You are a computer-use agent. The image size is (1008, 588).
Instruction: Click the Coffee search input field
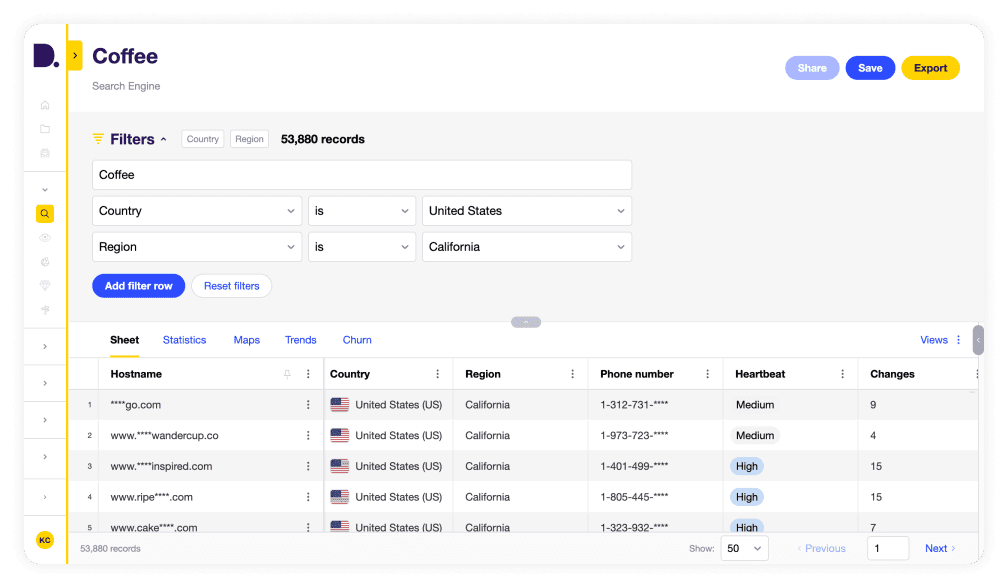[361, 175]
